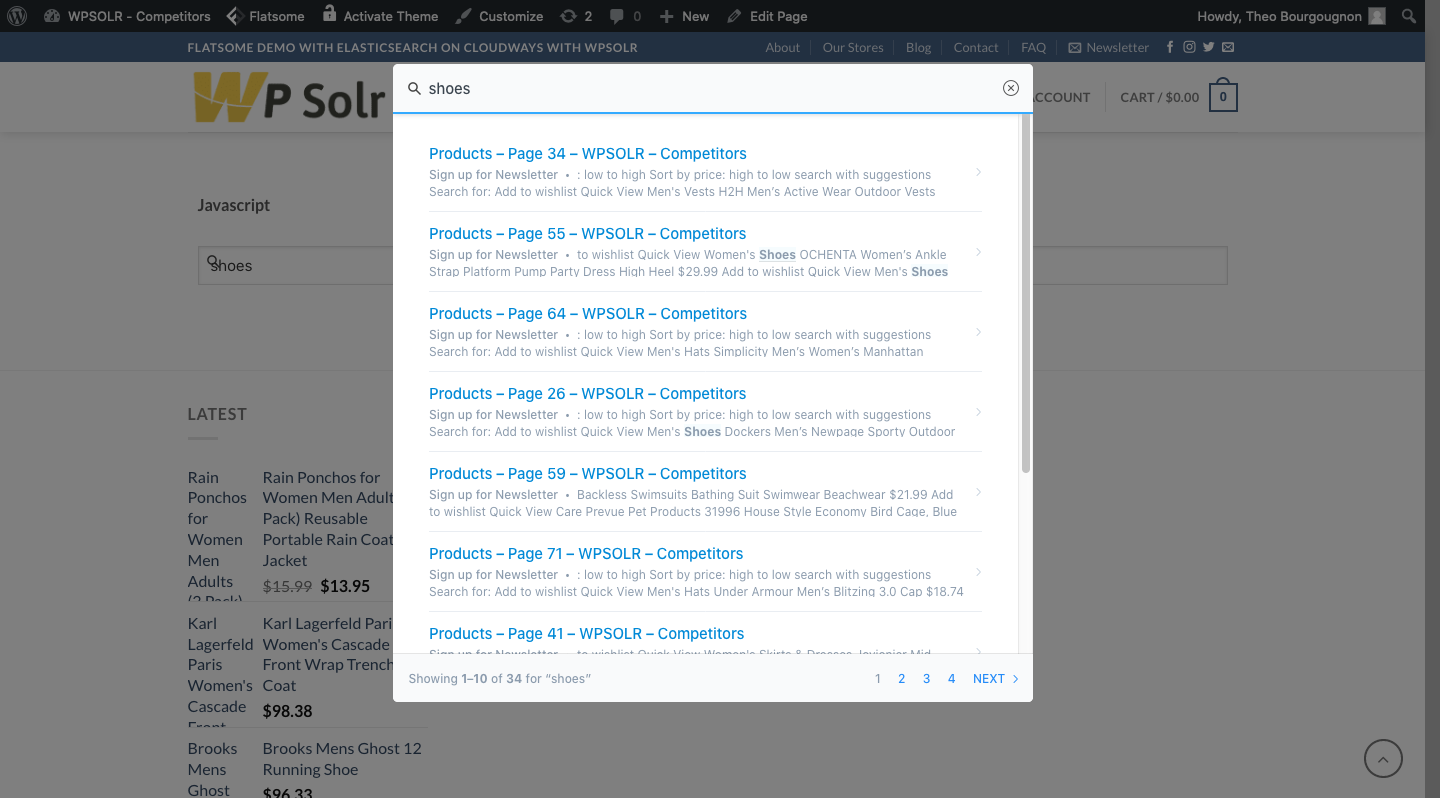The width and height of the screenshot is (1440, 798).
Task: Click the search popup's magnifier icon
Action: tap(414, 88)
